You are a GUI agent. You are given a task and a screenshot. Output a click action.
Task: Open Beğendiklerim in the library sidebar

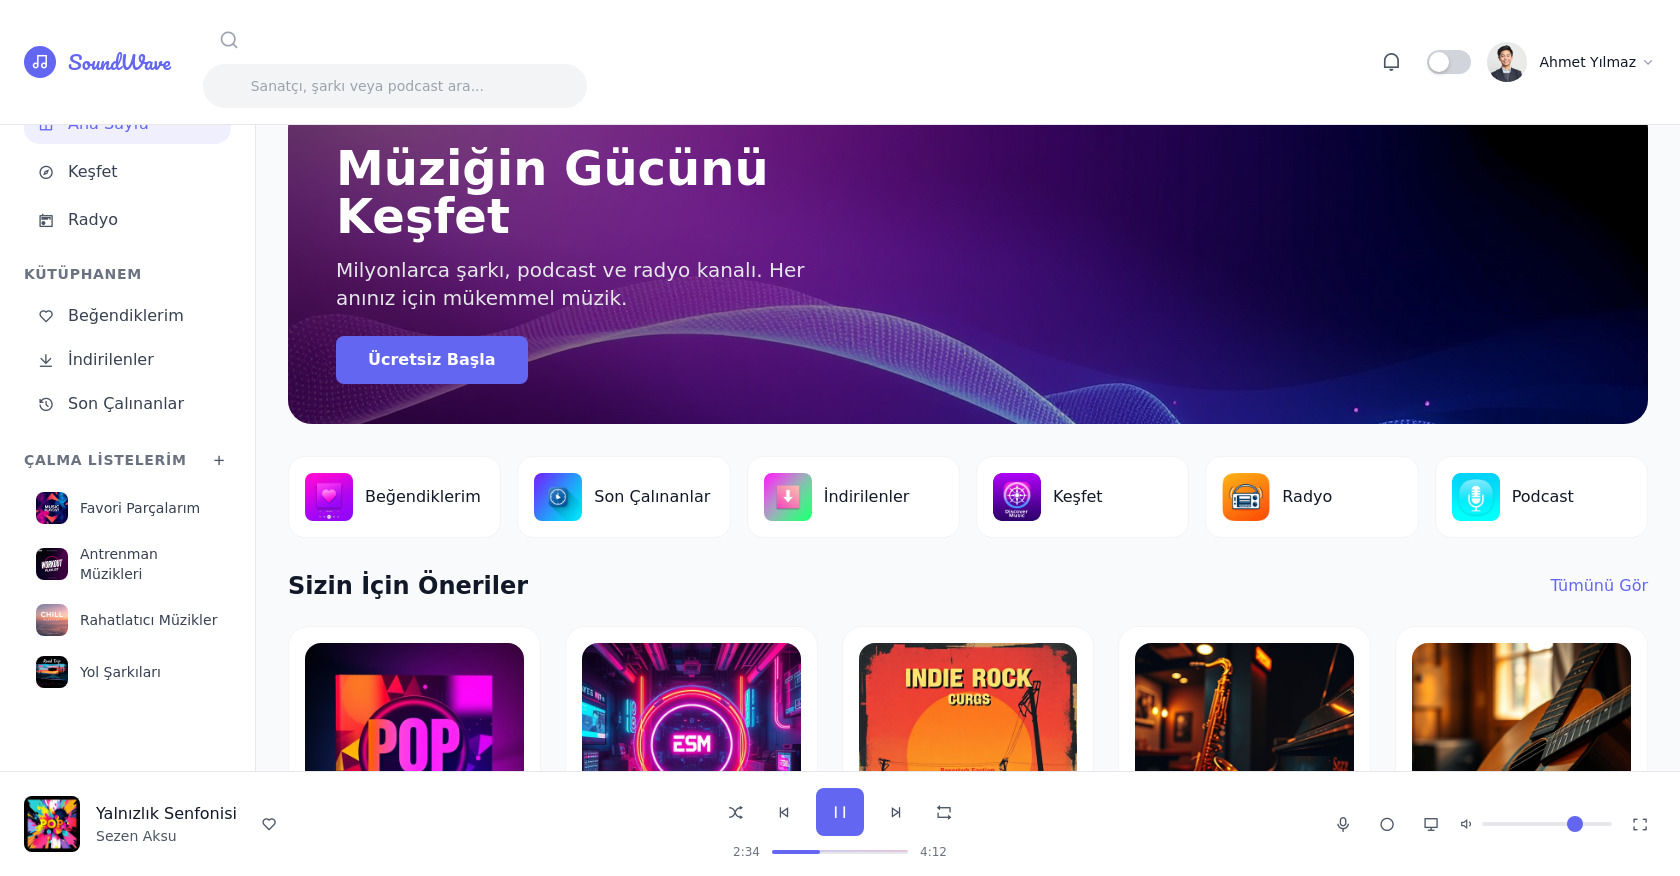pyautogui.click(x=127, y=316)
